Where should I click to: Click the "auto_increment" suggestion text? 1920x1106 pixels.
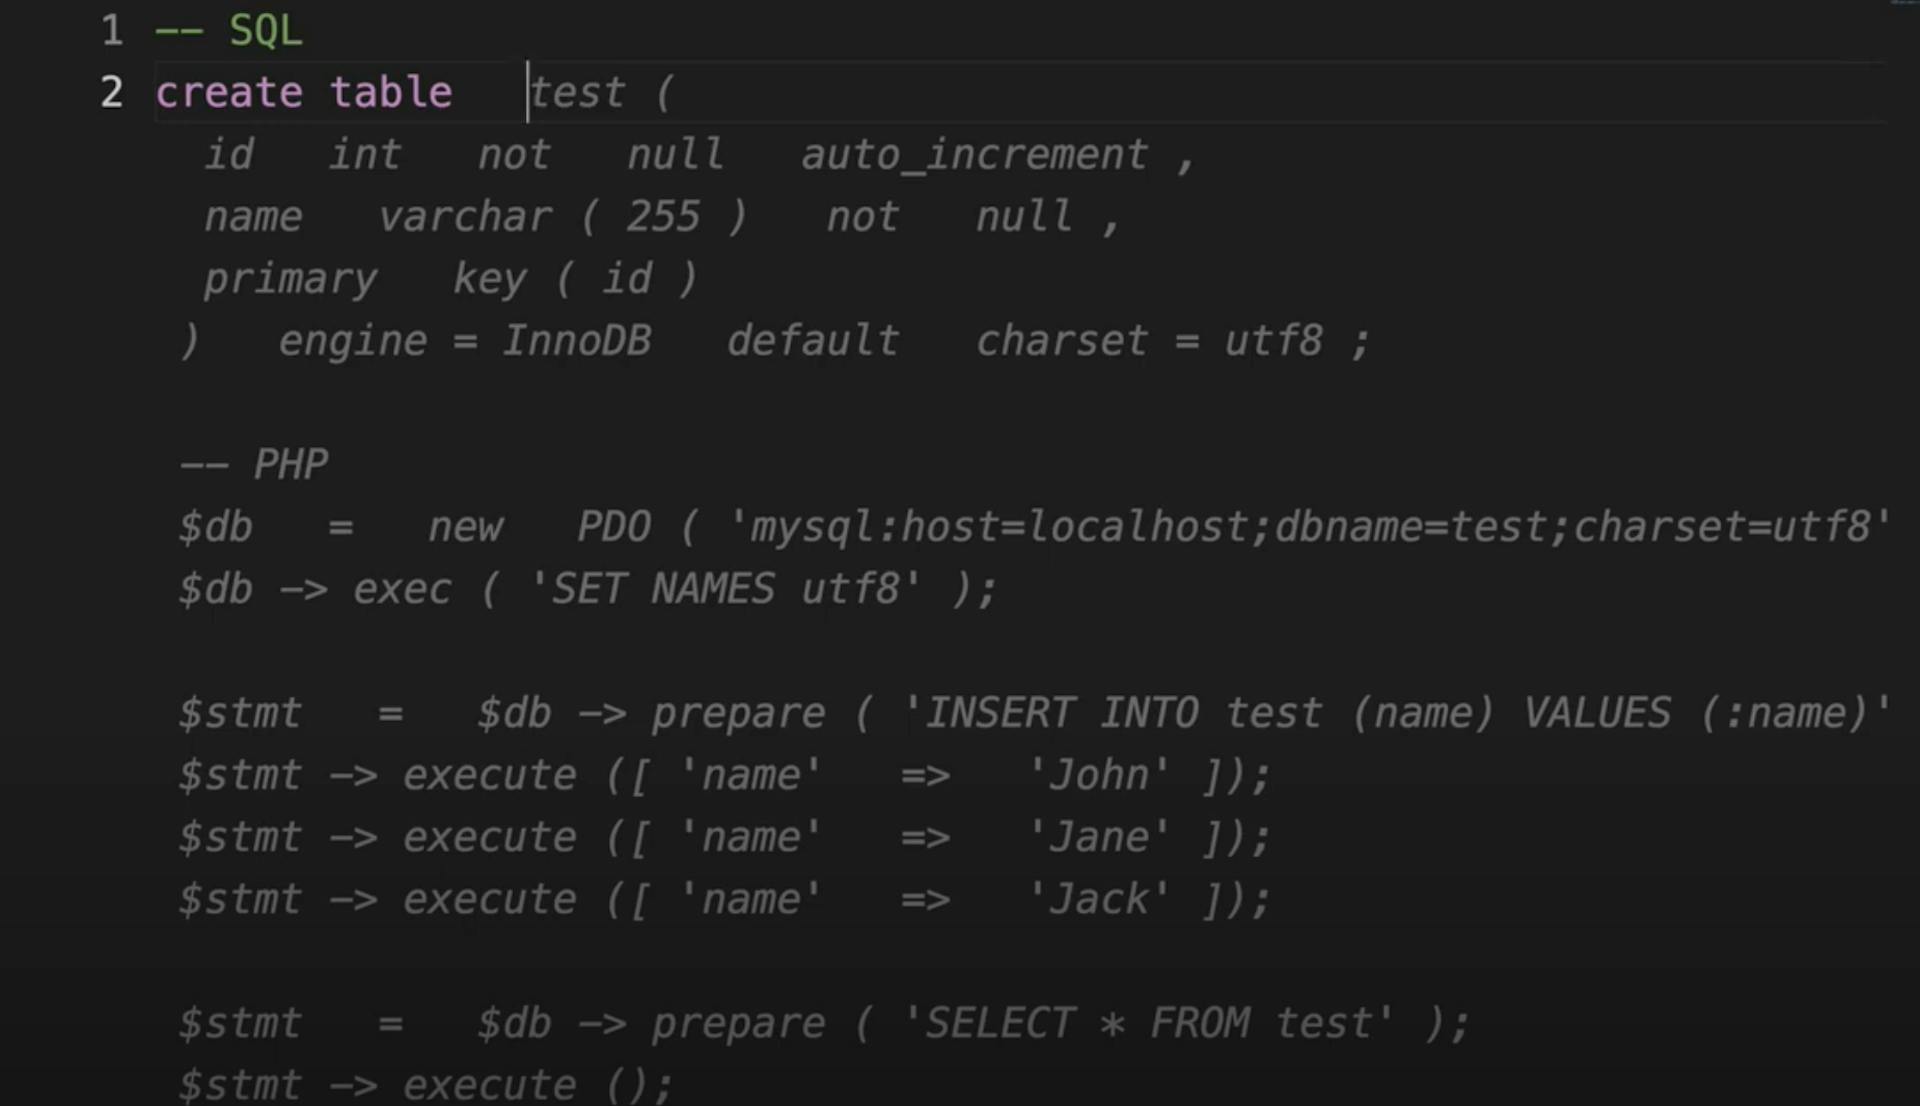click(974, 155)
